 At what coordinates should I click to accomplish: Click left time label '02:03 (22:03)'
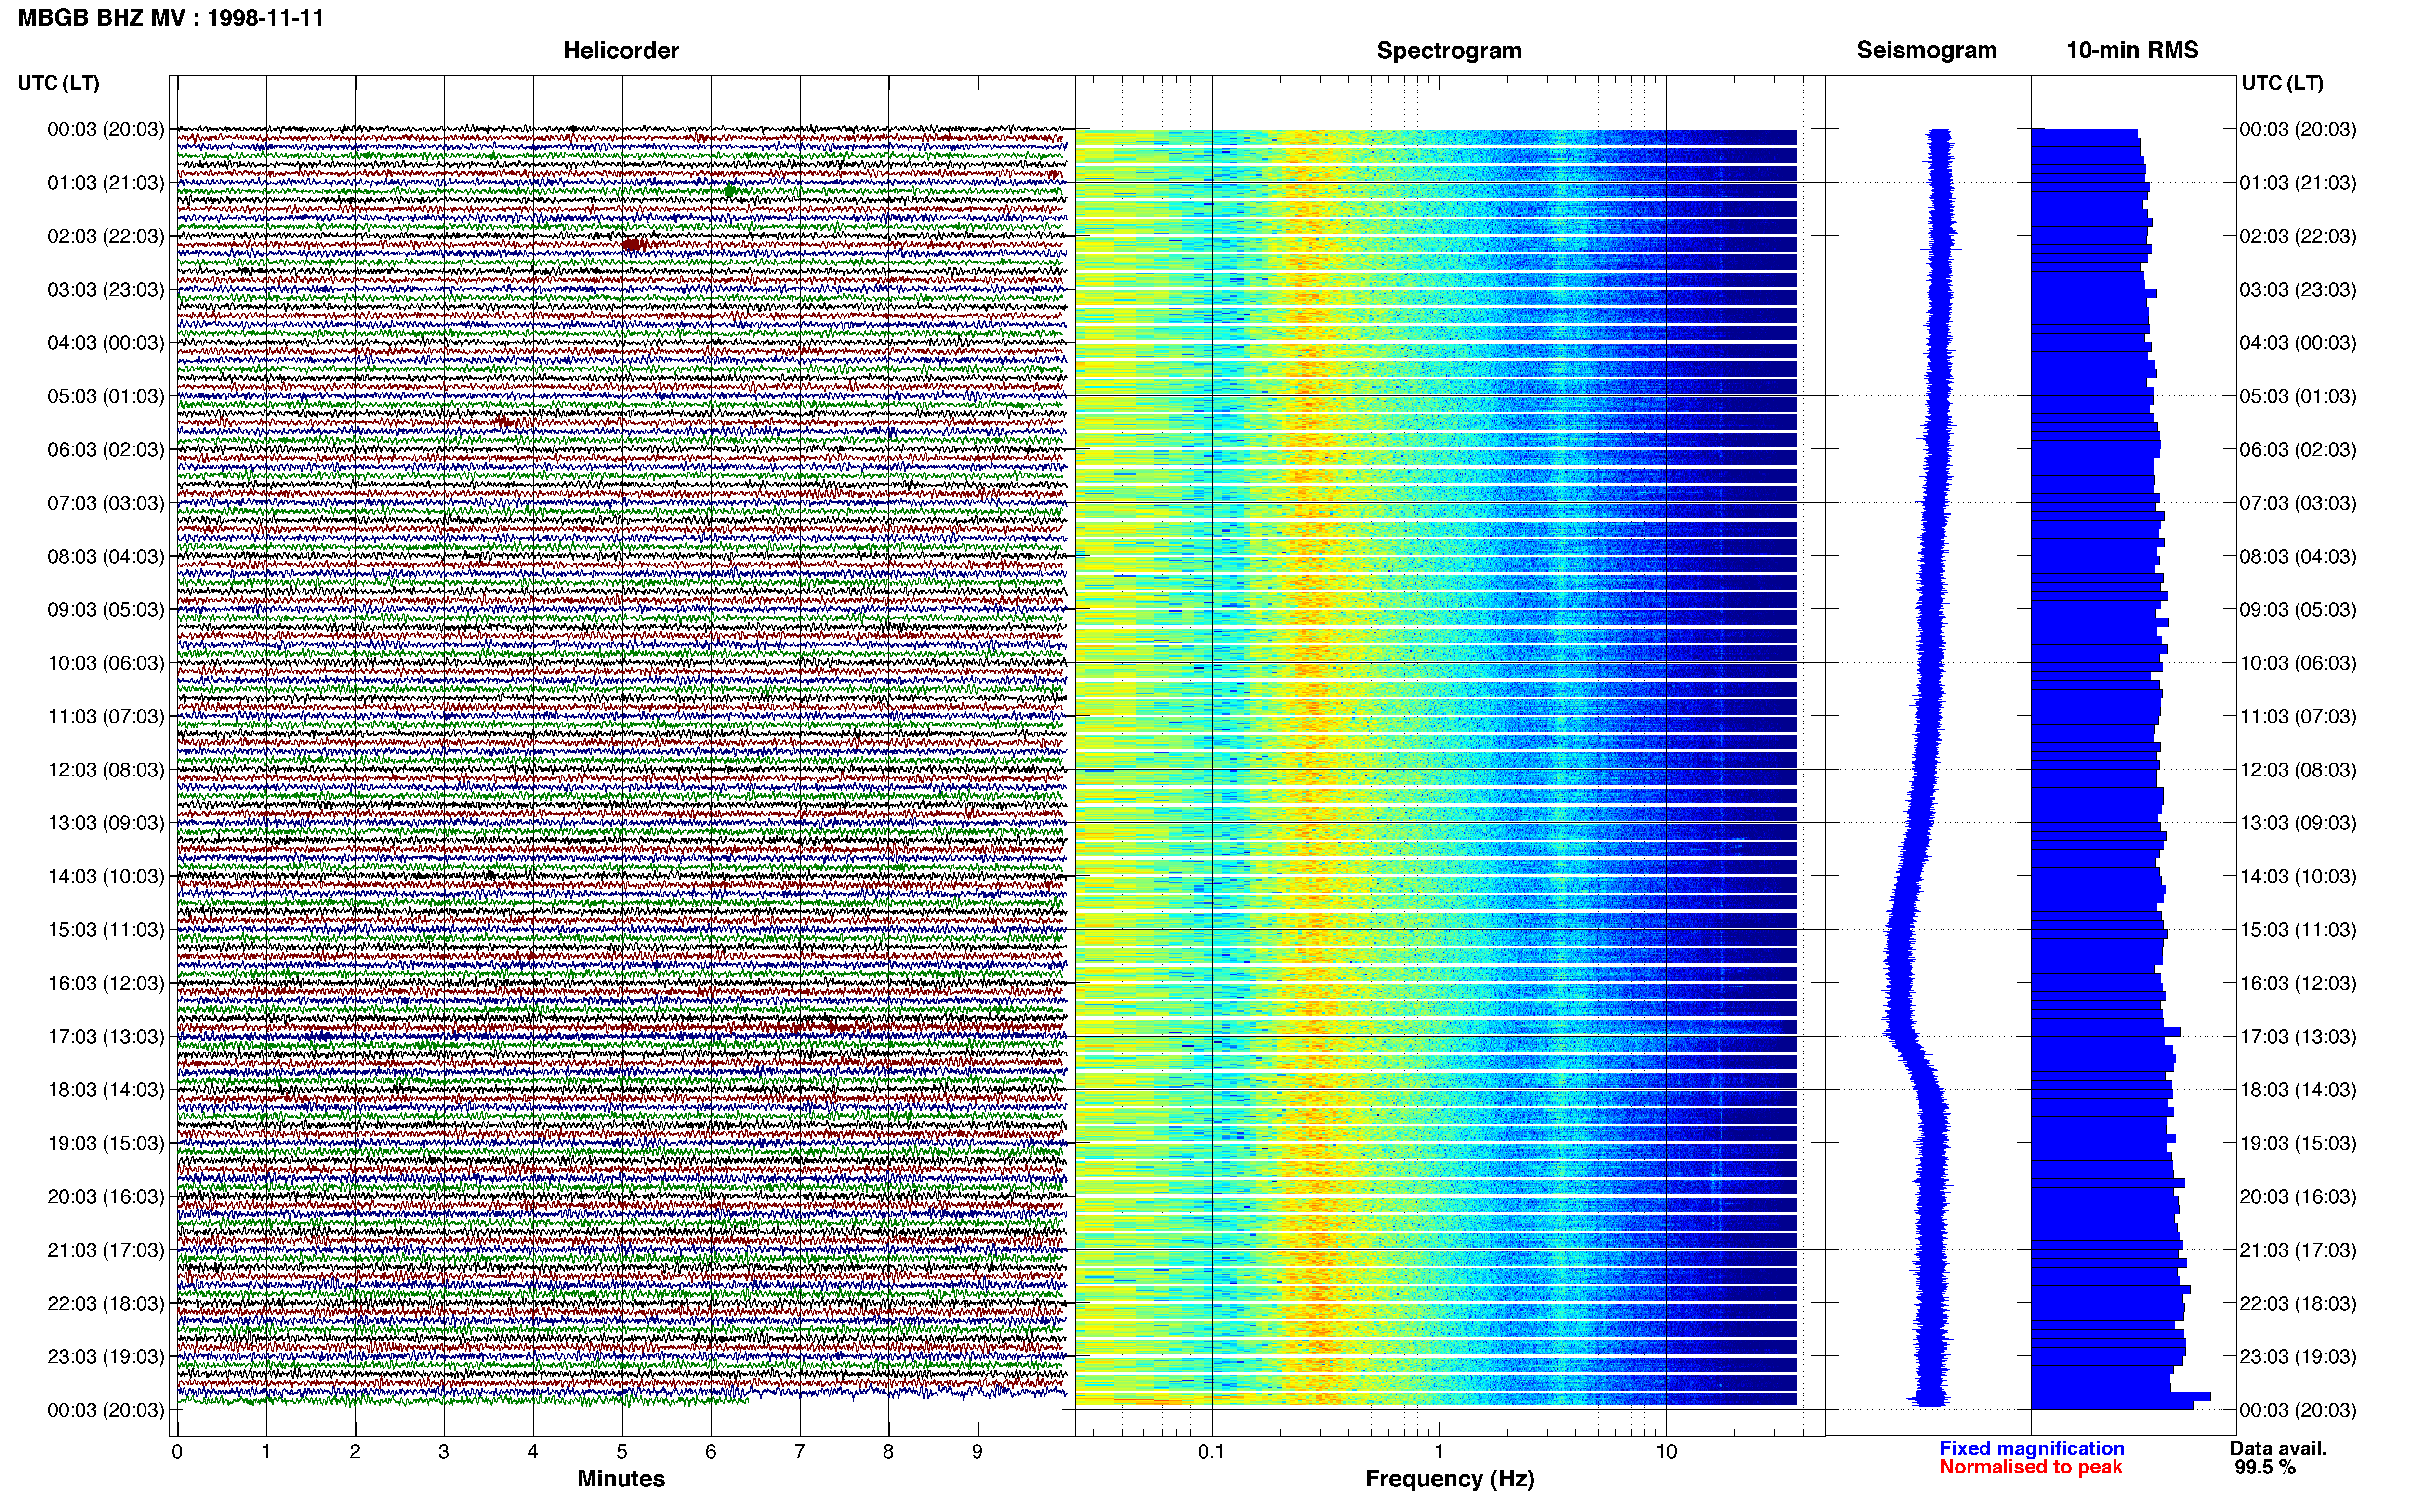pyautogui.click(x=105, y=236)
